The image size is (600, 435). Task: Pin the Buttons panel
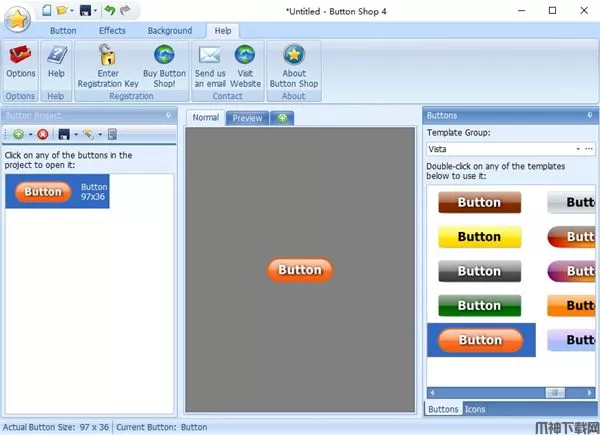coord(590,115)
